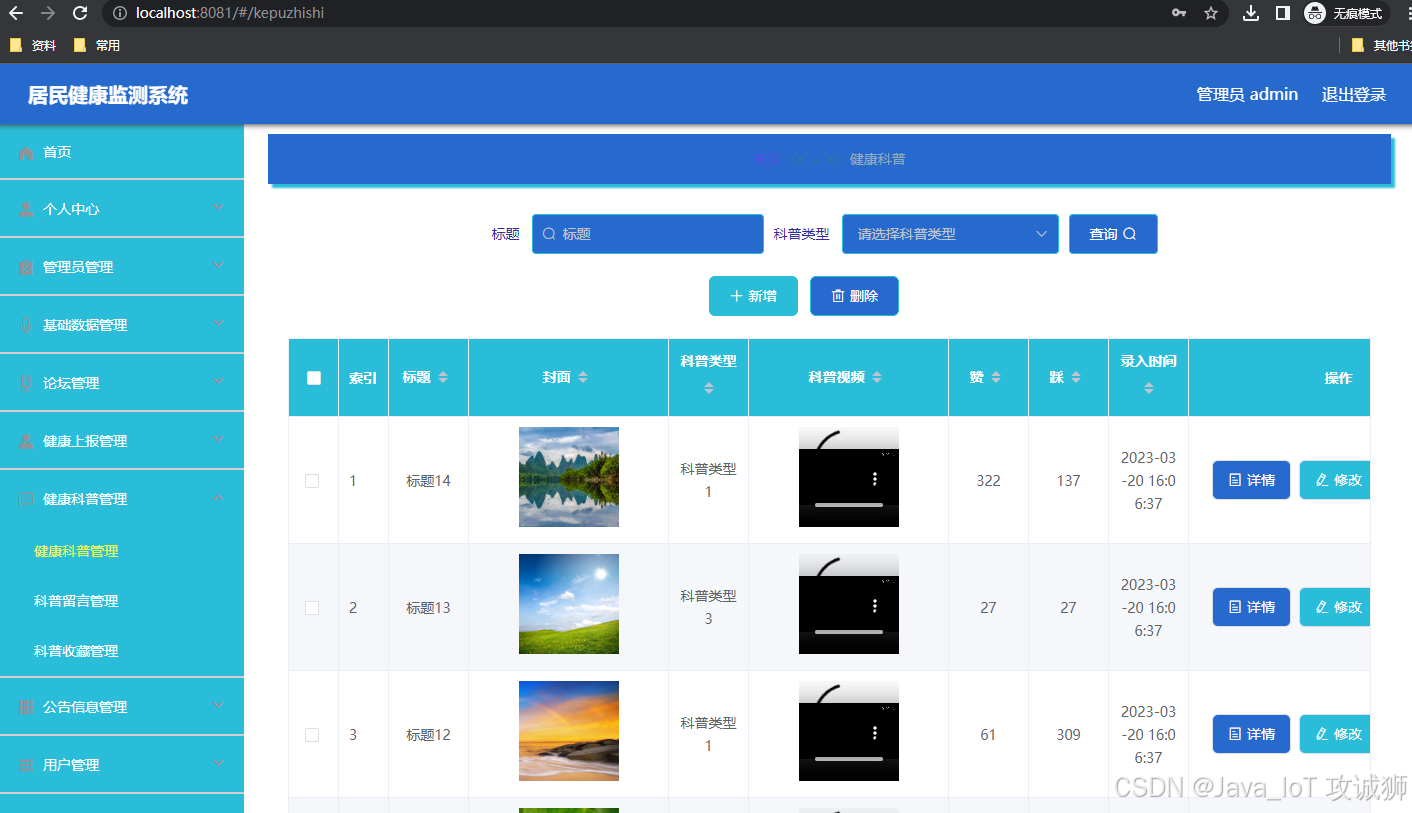Sort table by 科普视频 column arrows

[x=877, y=377]
